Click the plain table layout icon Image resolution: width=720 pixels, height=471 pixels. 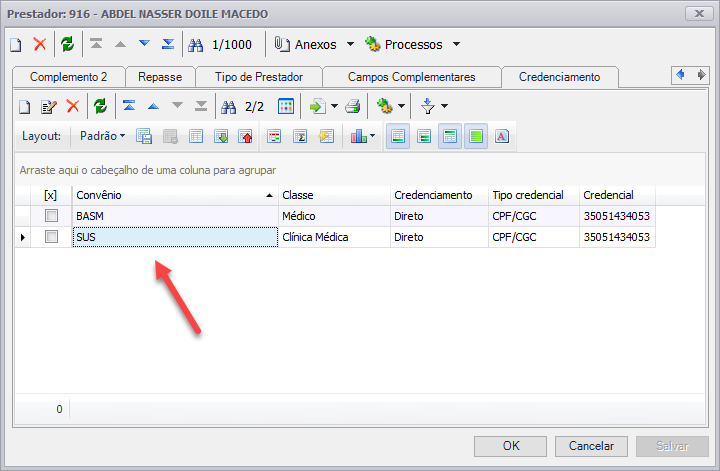[196, 137]
